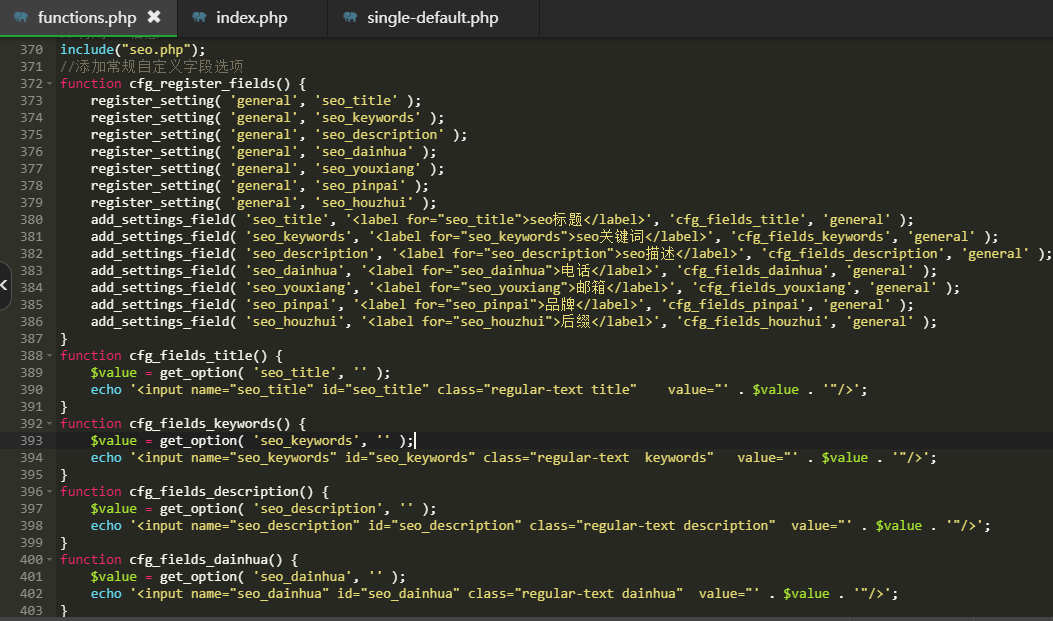Click 'cfg_fields_description' callback on line 382
Screen dimensions: 1053x621
pyautogui.click(x=854, y=254)
